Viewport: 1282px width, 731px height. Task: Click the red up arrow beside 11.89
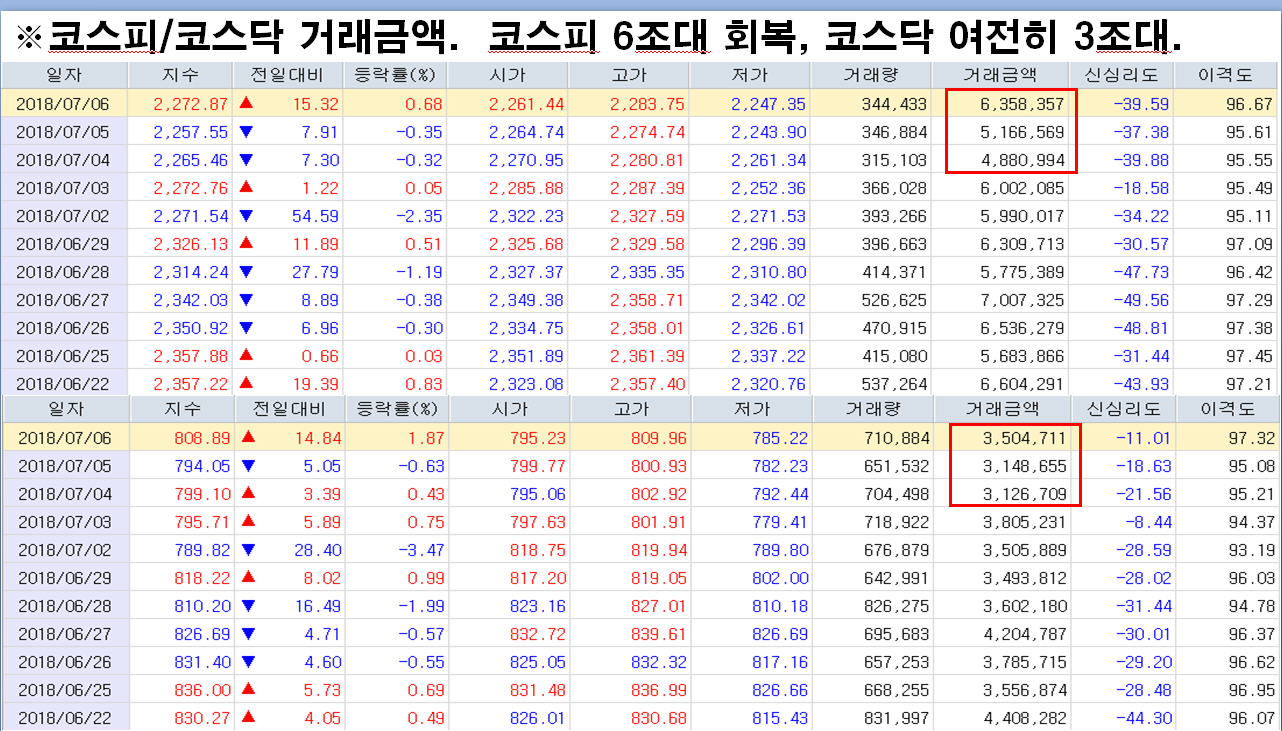(x=246, y=244)
